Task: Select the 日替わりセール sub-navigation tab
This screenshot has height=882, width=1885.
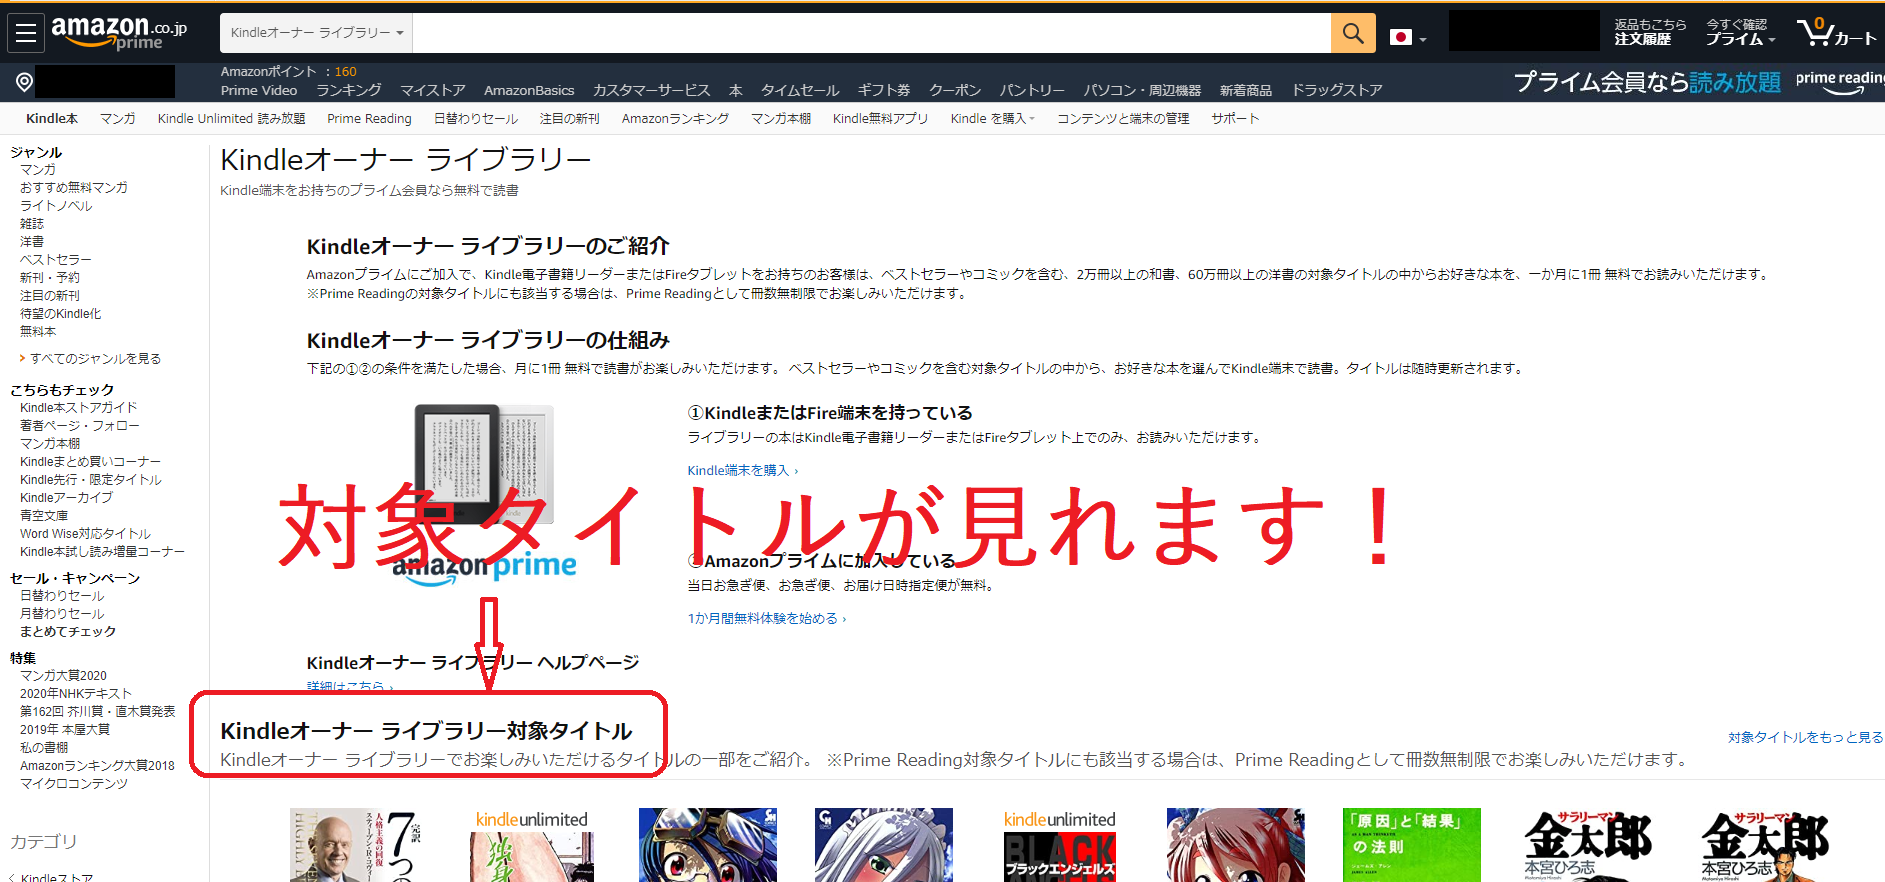Action: (476, 118)
